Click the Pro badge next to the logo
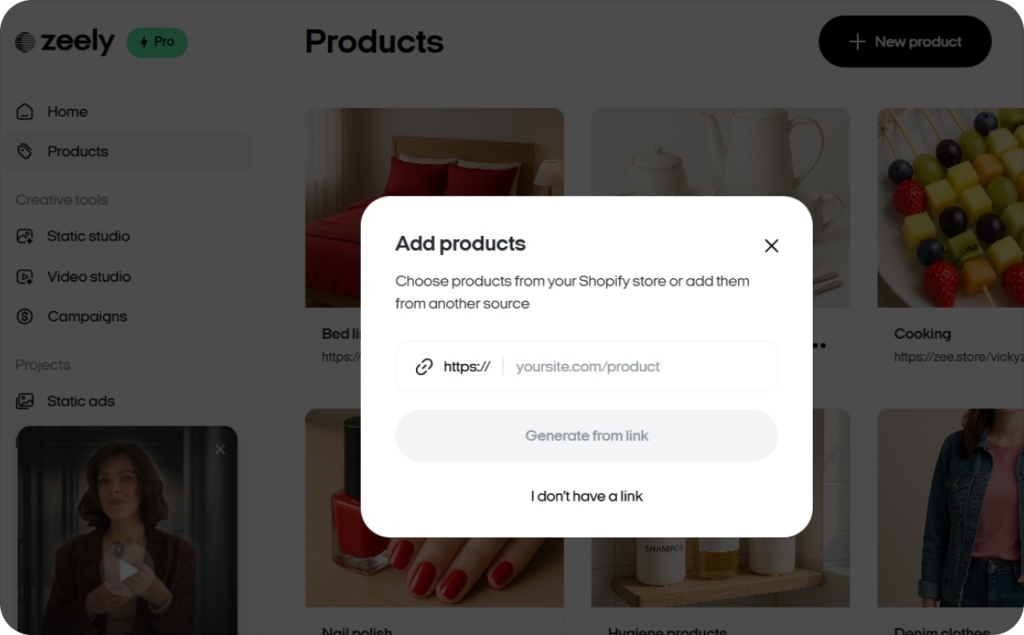This screenshot has height=635, width=1024. pyautogui.click(x=156, y=41)
